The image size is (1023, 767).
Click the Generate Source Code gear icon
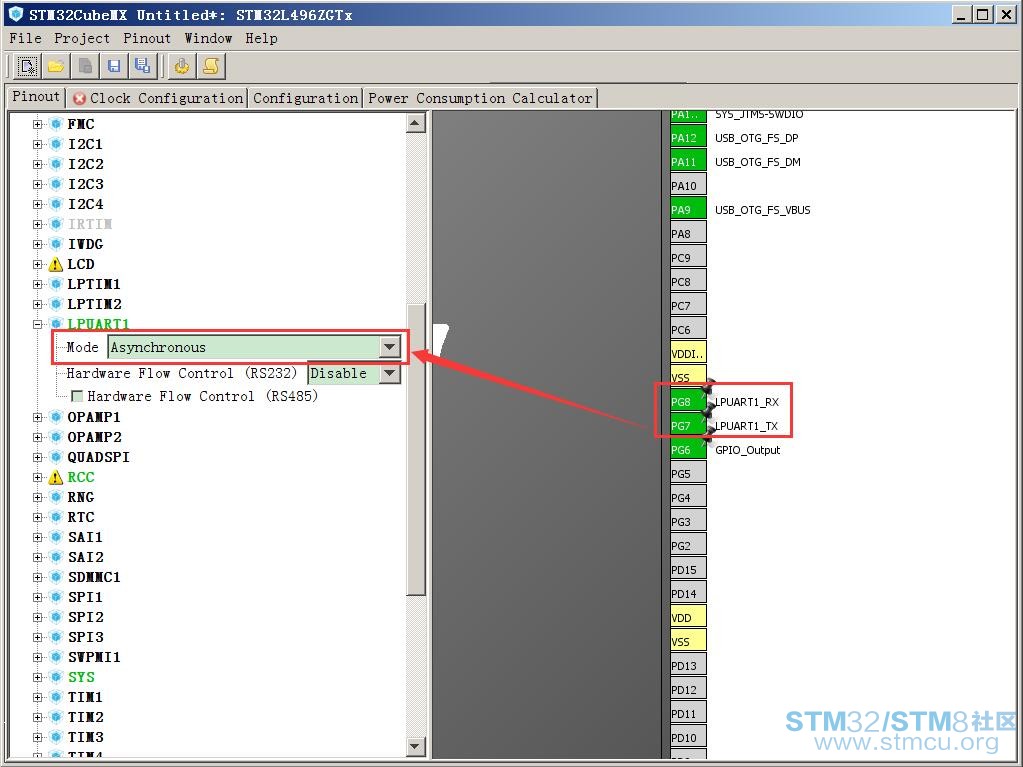[181, 66]
